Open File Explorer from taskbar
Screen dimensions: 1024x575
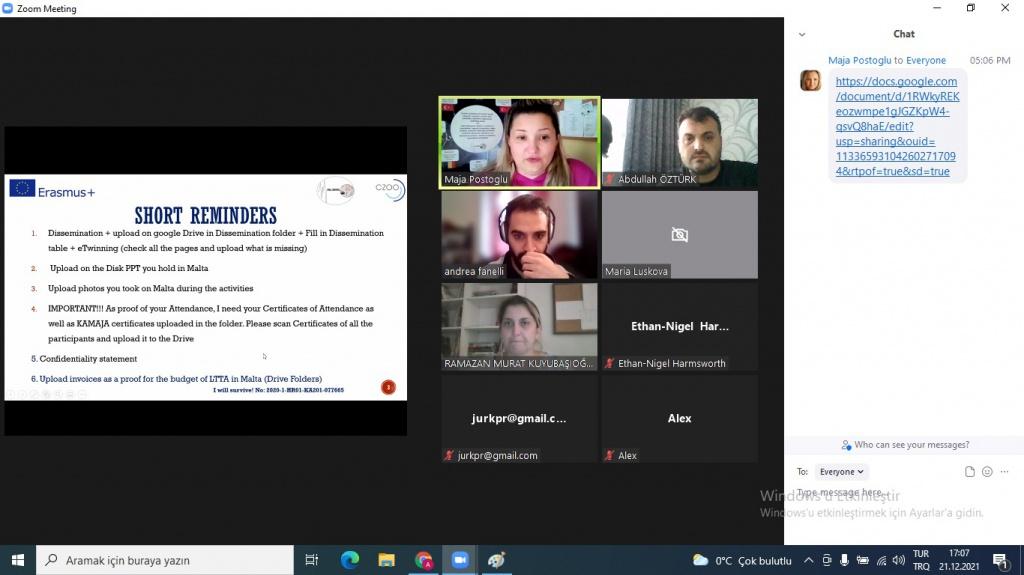(387, 560)
